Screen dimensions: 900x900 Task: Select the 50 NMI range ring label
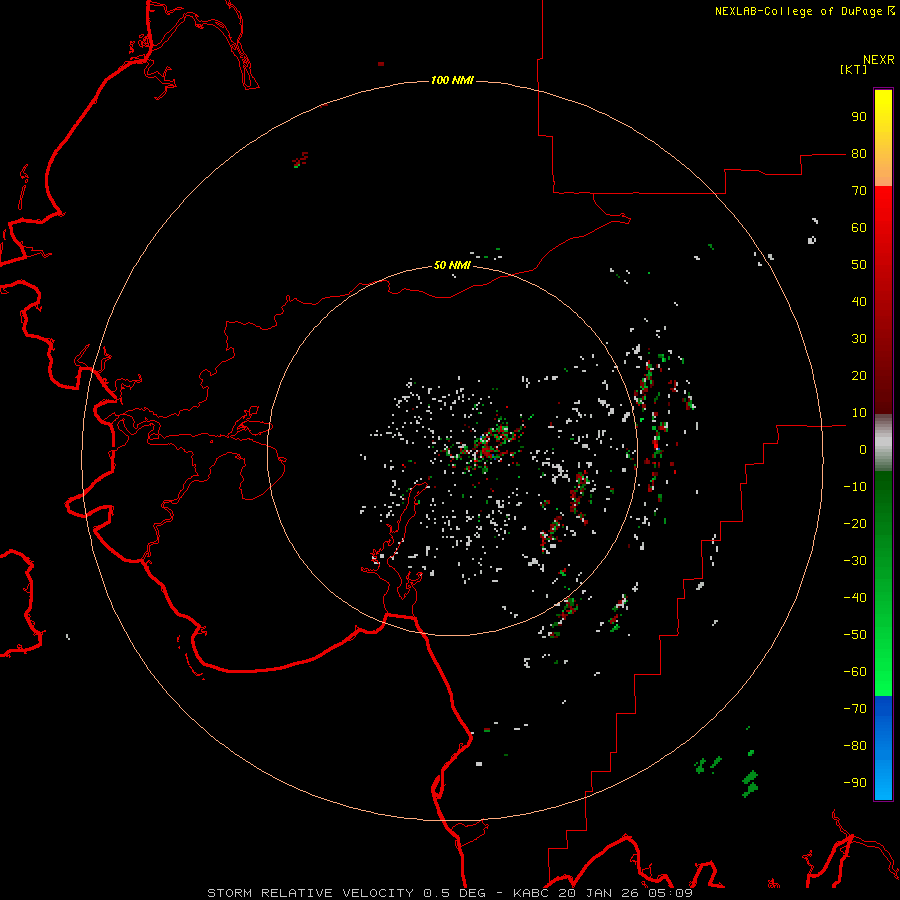[x=452, y=265]
